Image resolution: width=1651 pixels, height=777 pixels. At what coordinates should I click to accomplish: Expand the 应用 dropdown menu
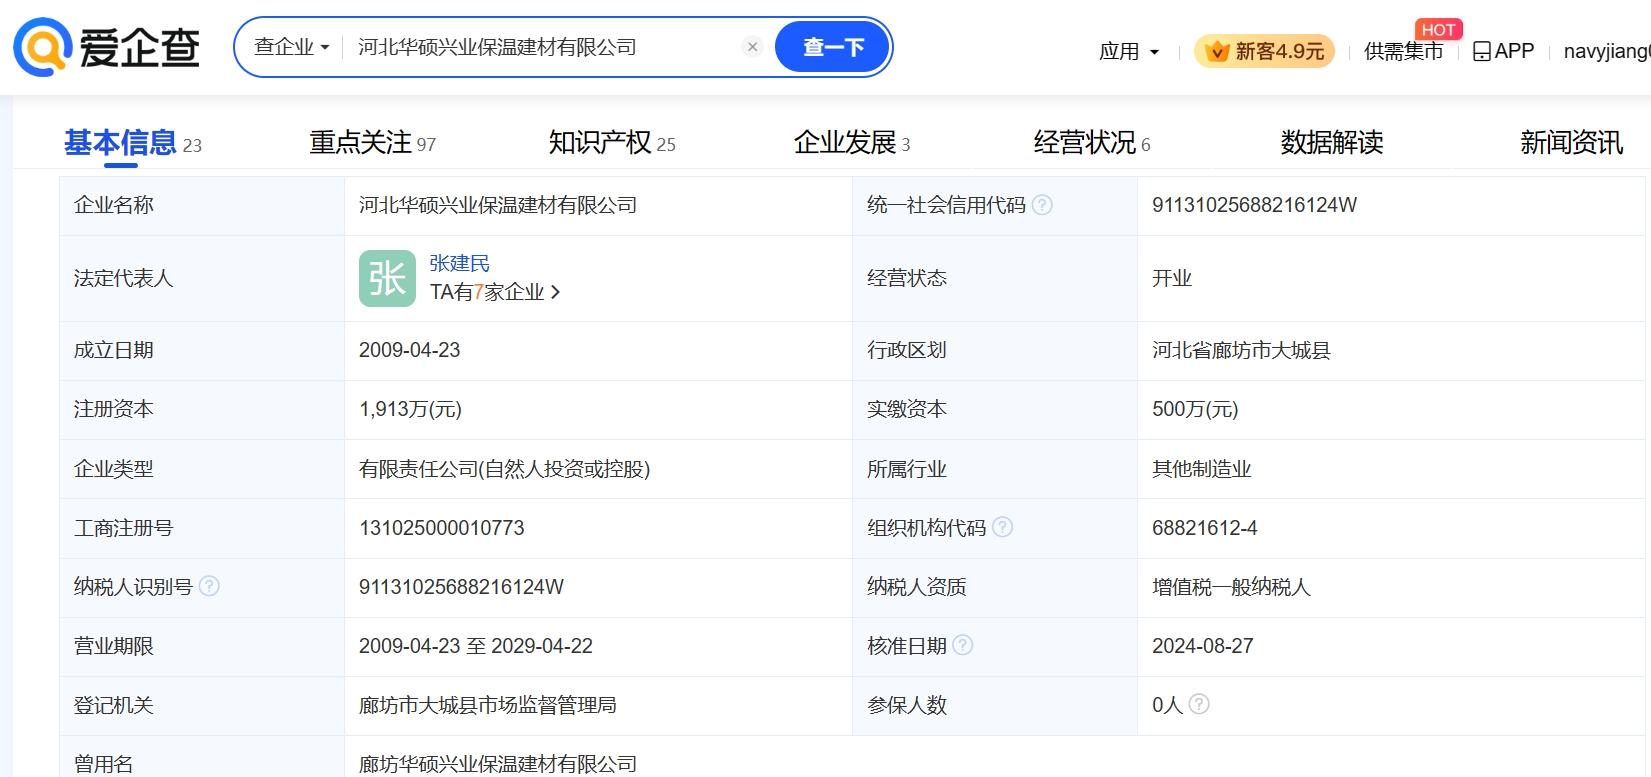point(1129,51)
